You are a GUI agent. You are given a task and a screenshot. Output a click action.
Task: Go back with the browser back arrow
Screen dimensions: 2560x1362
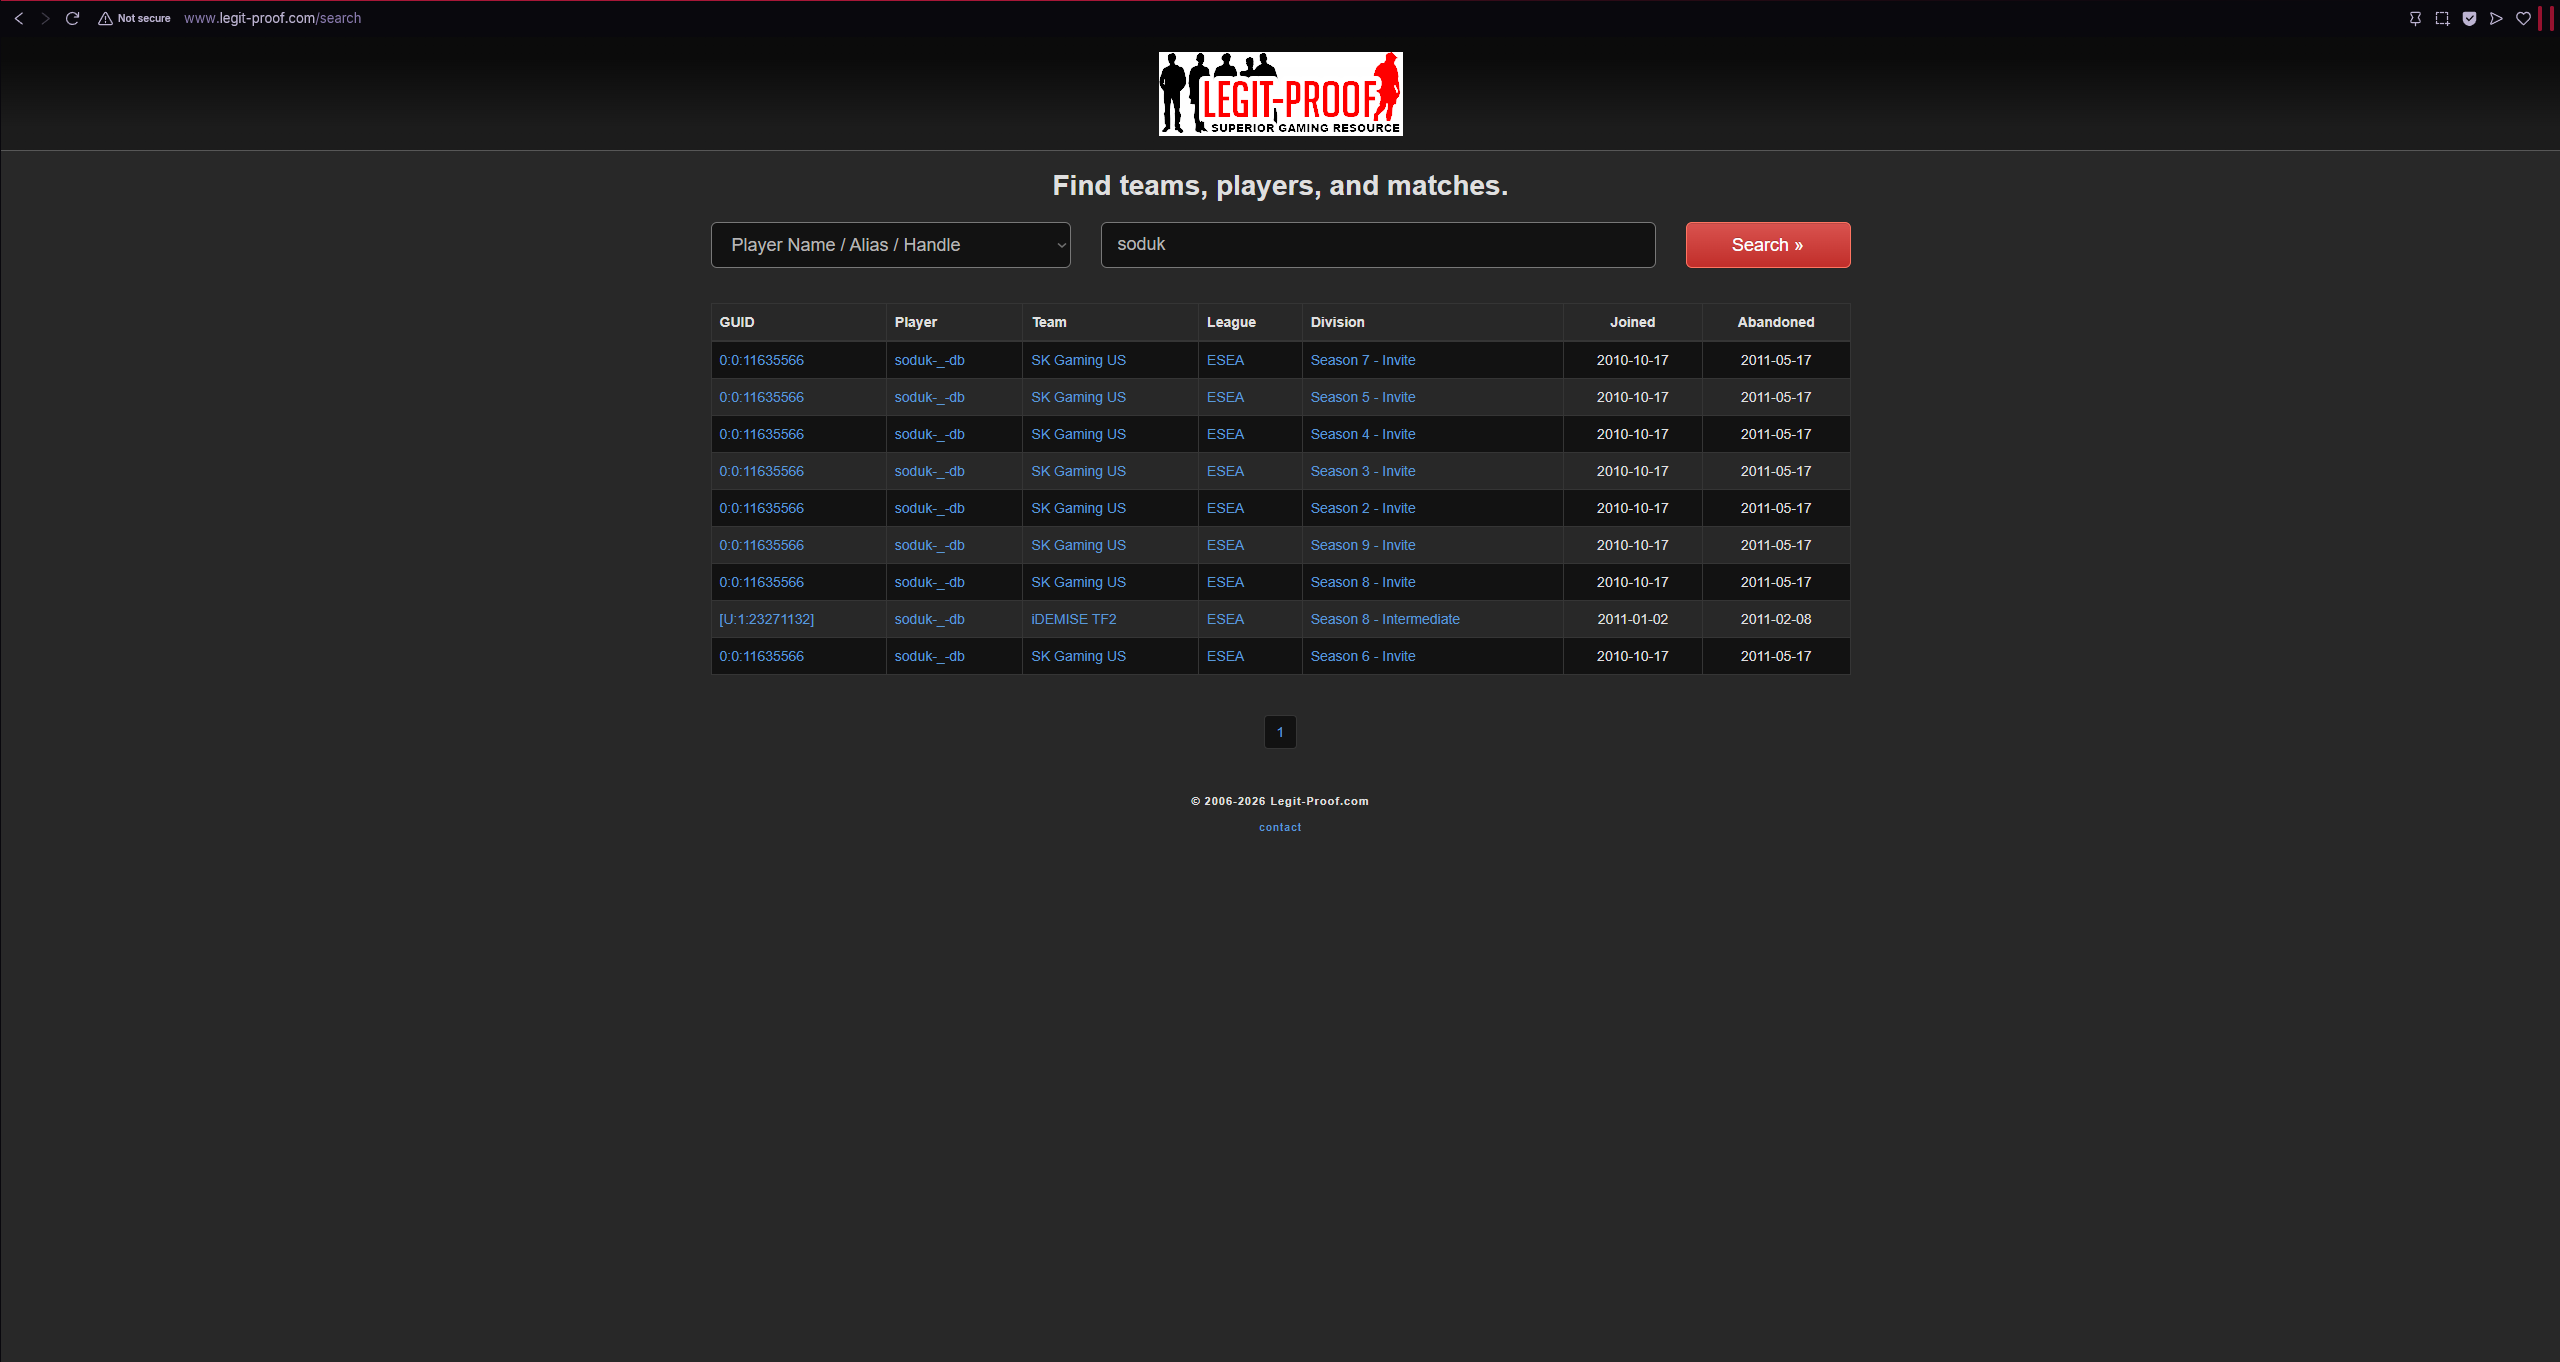point(18,18)
